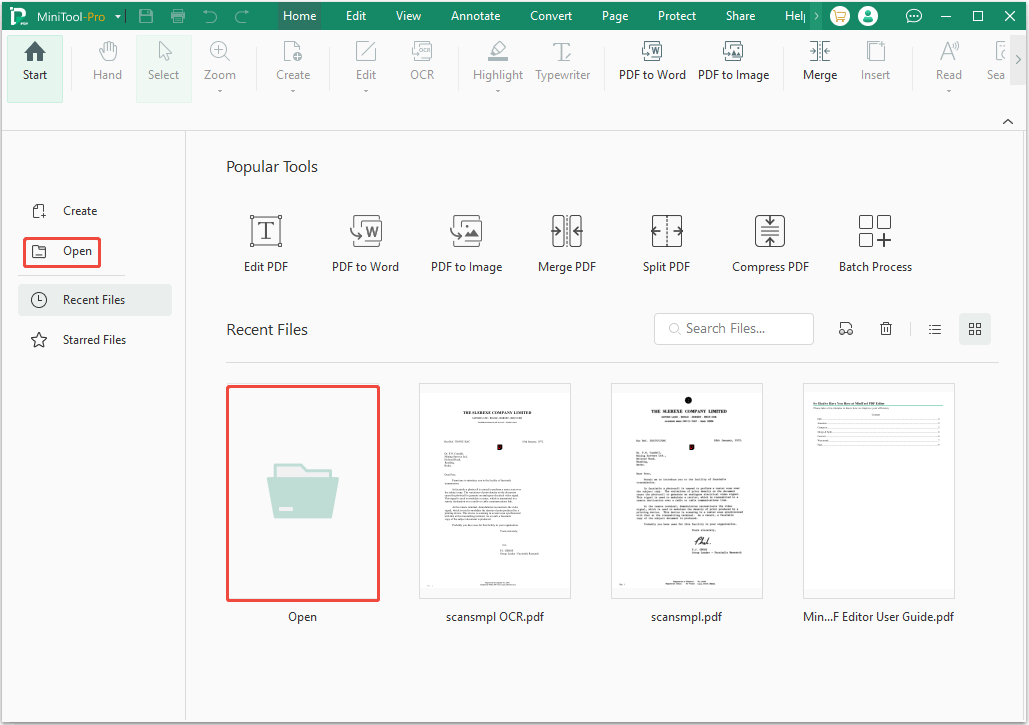Switch Recent Files to grid view
Screen dimensions: 1029x725
[x=975, y=328]
